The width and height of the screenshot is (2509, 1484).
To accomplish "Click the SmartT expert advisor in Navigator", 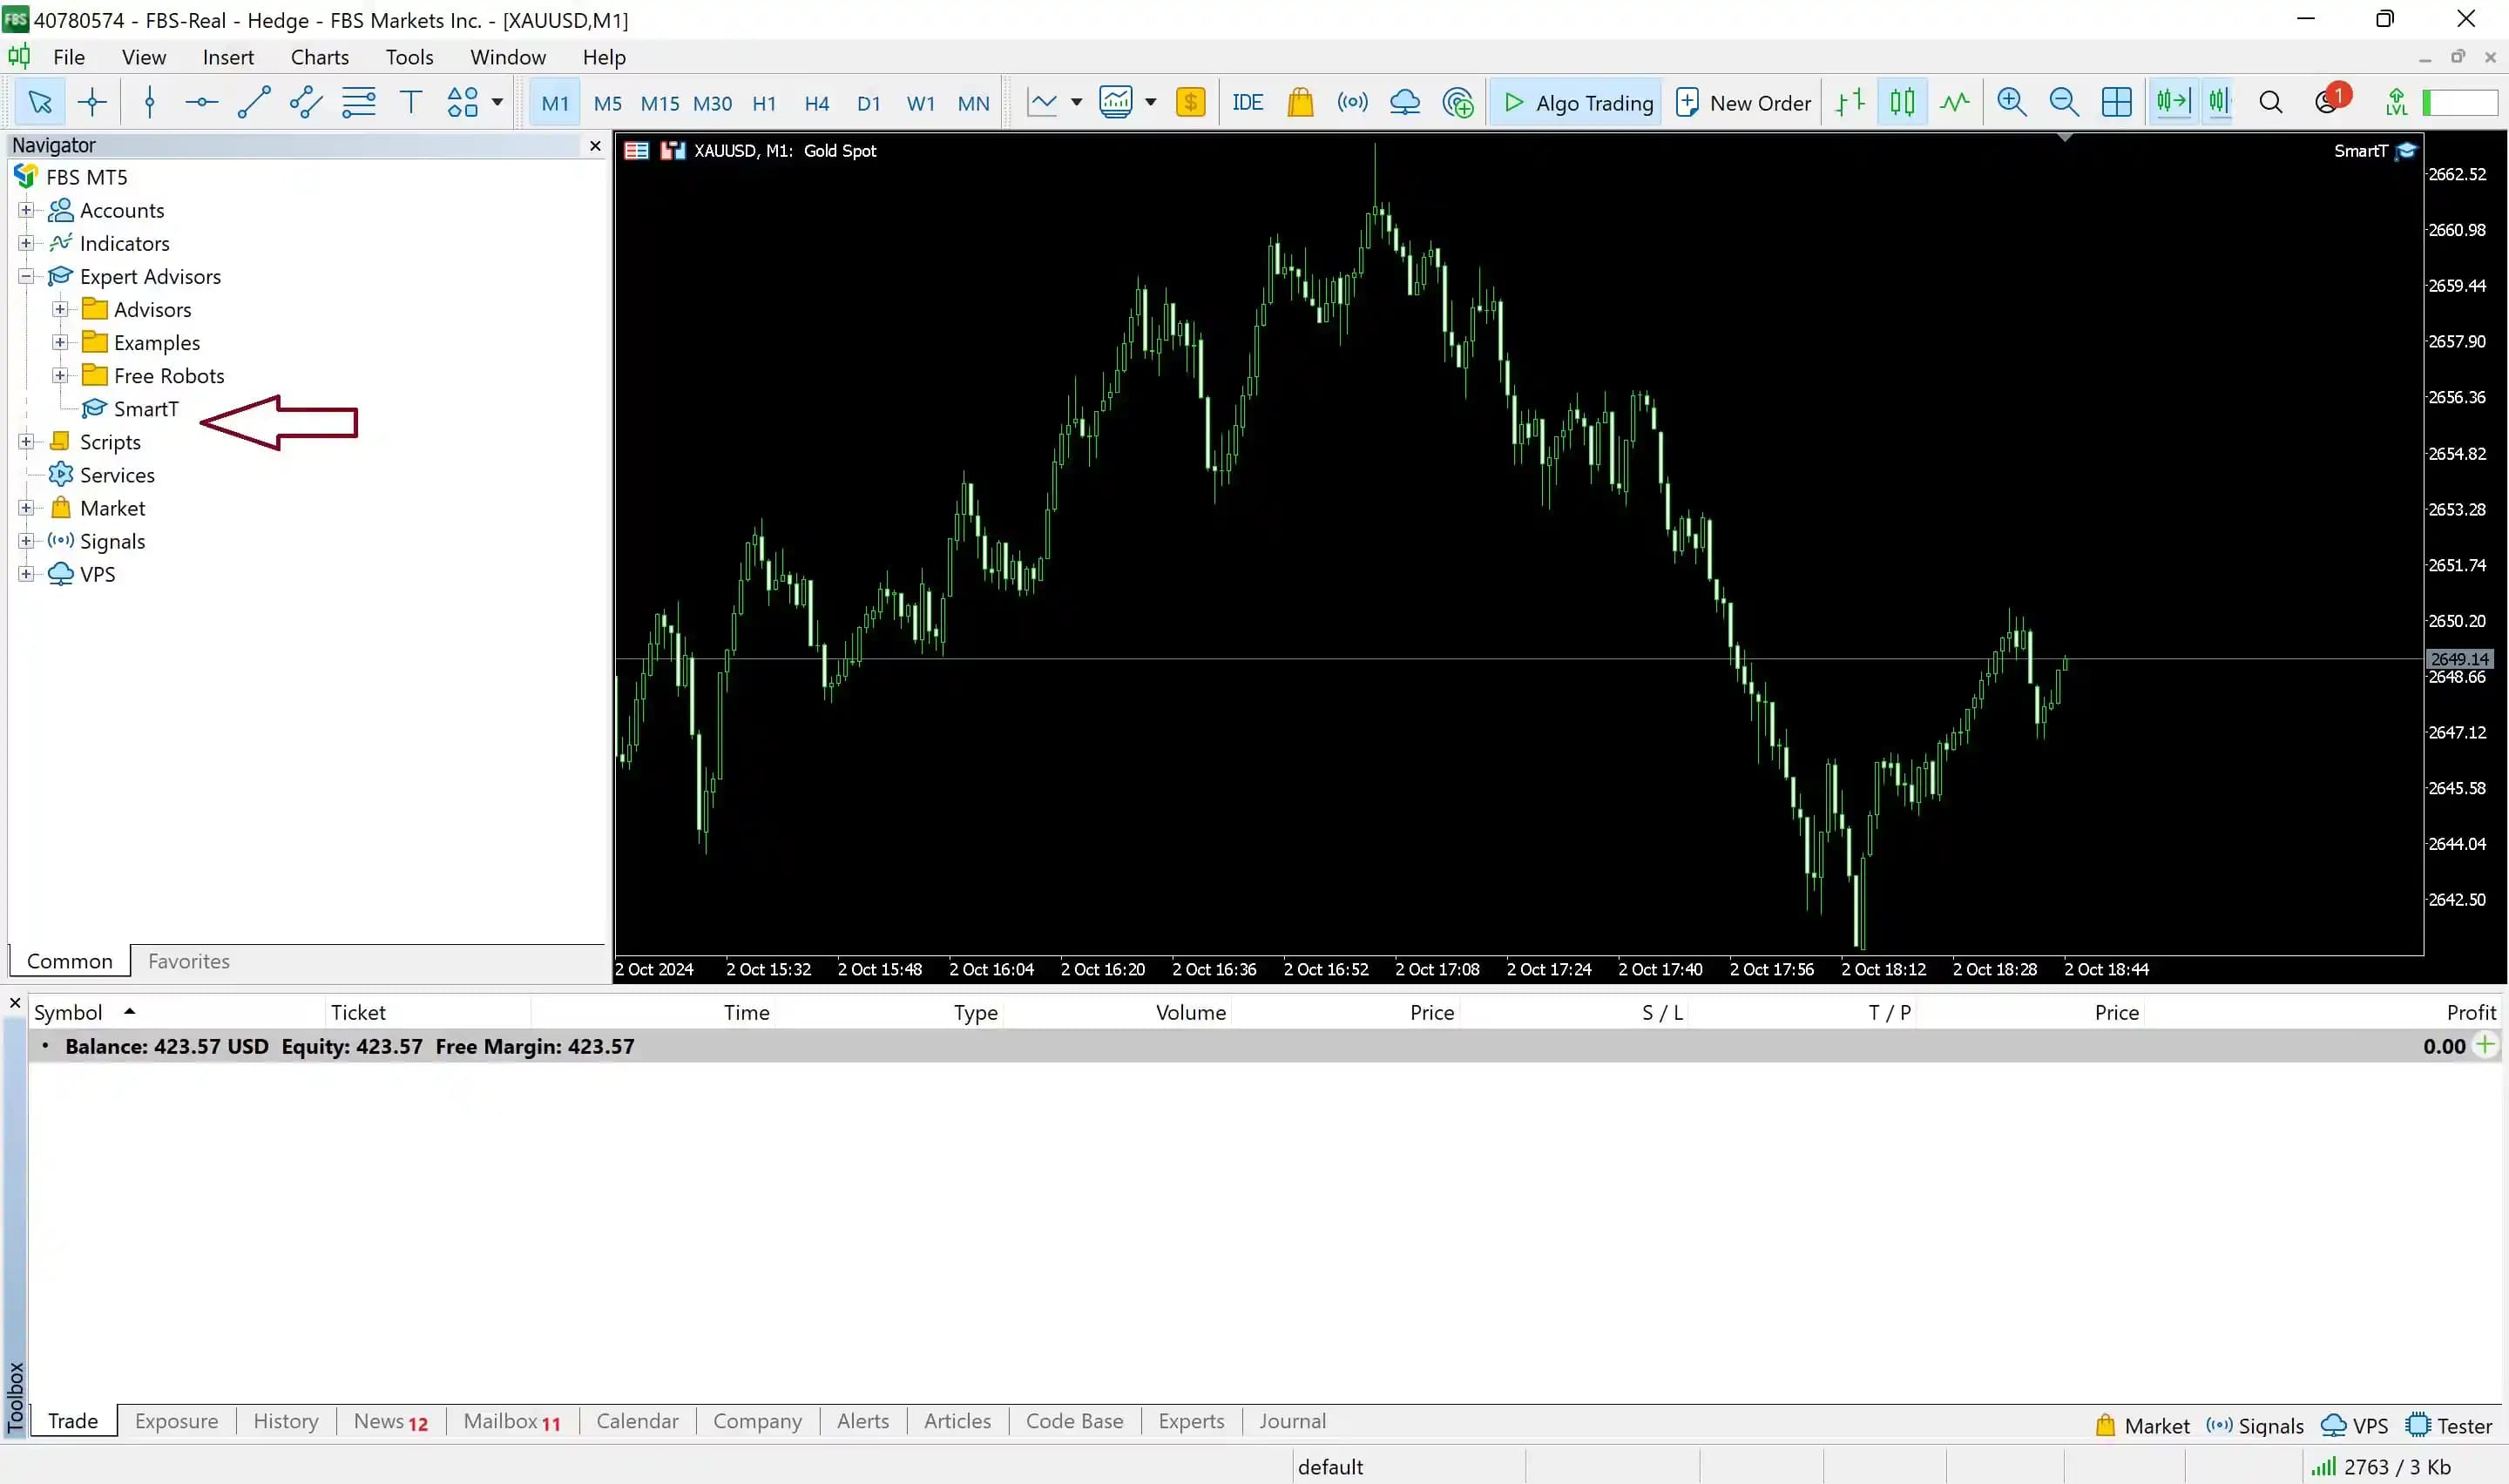I will (146, 409).
